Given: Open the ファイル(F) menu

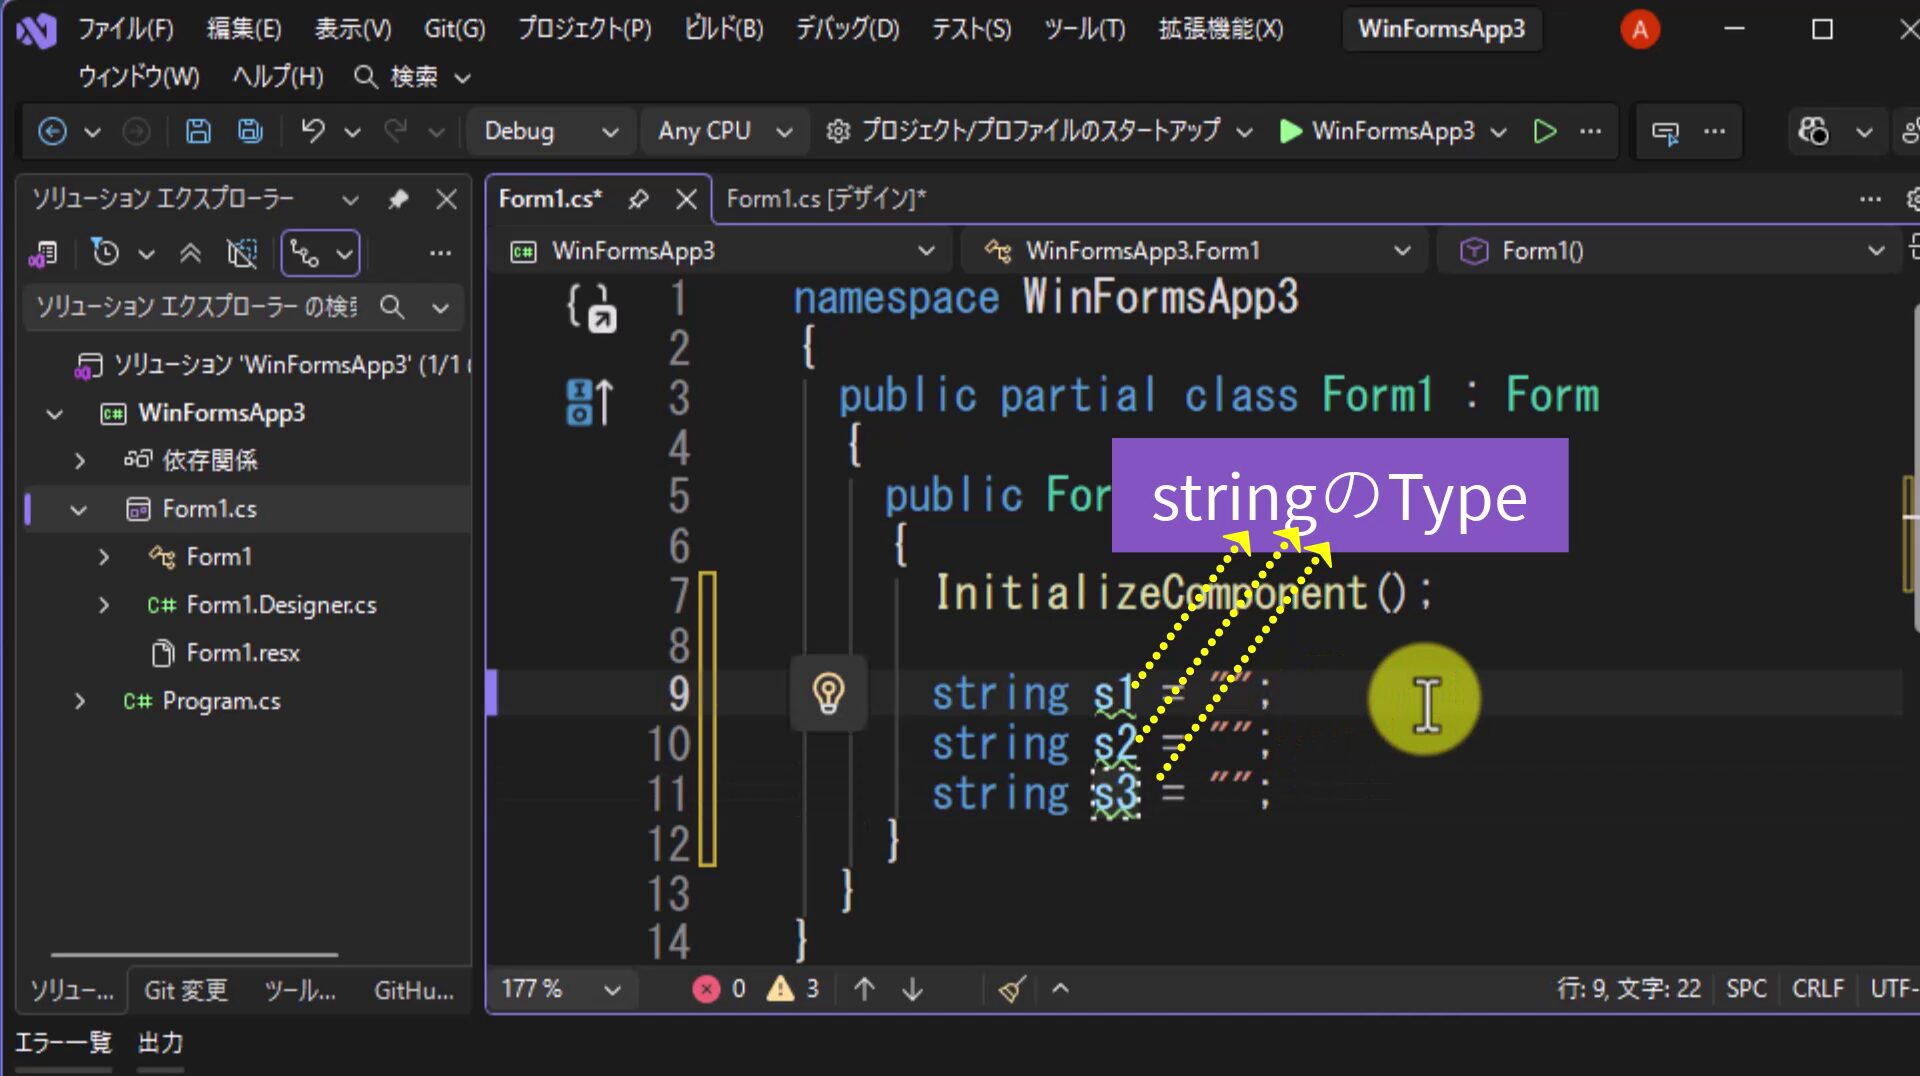Looking at the screenshot, I should coord(125,29).
